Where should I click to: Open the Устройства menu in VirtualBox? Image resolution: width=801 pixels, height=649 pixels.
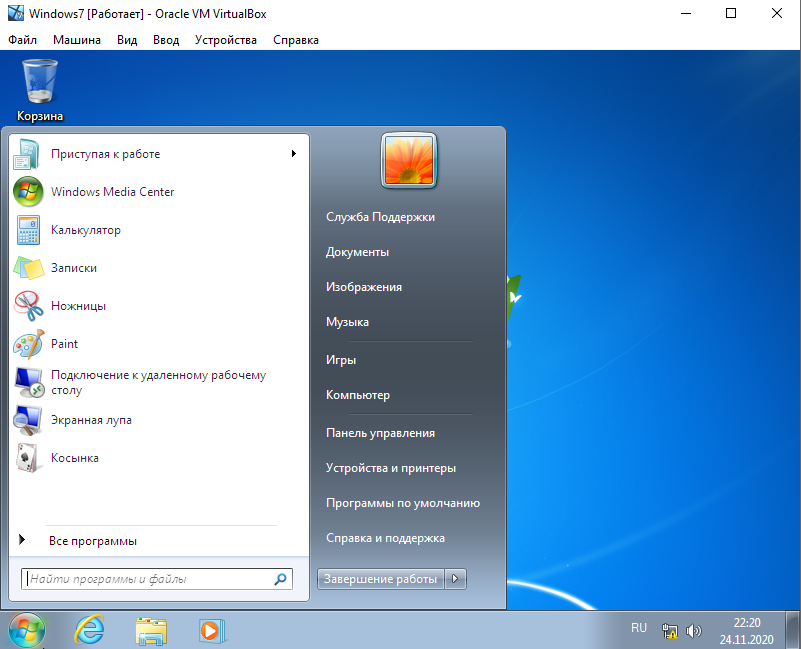[x=226, y=40]
